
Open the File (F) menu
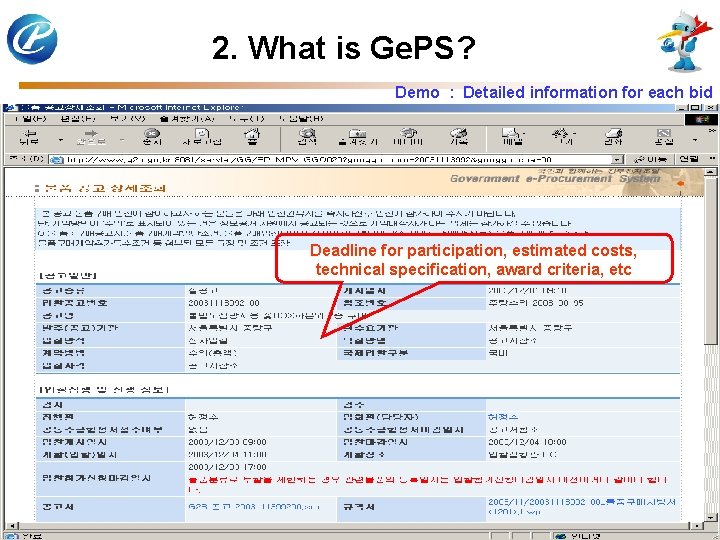point(30,119)
